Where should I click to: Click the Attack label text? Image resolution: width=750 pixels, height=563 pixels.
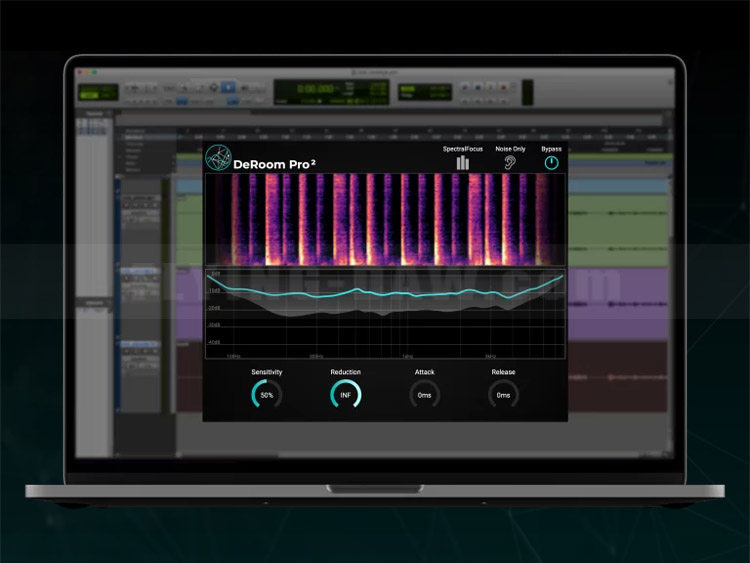pos(424,372)
